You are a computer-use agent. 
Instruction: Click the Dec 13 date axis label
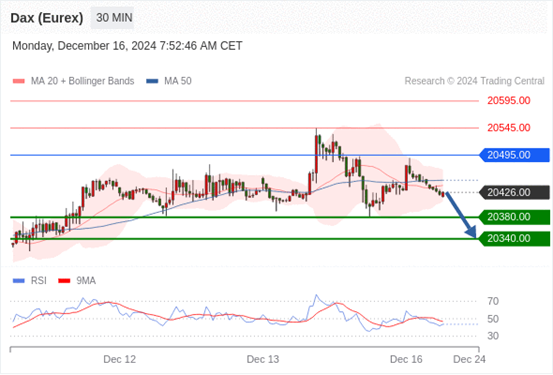point(263,359)
